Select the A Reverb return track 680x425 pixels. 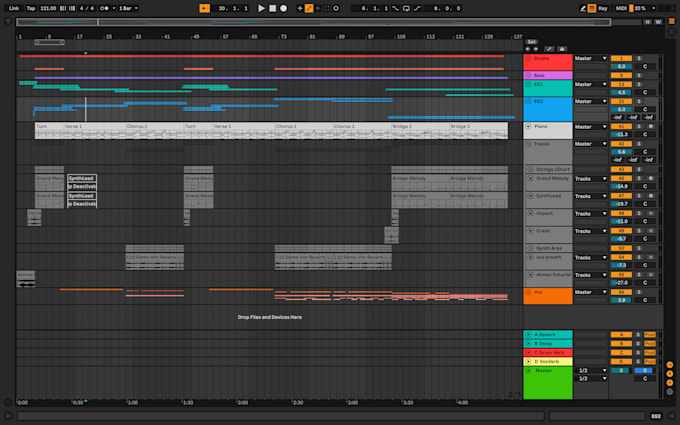[548, 335]
